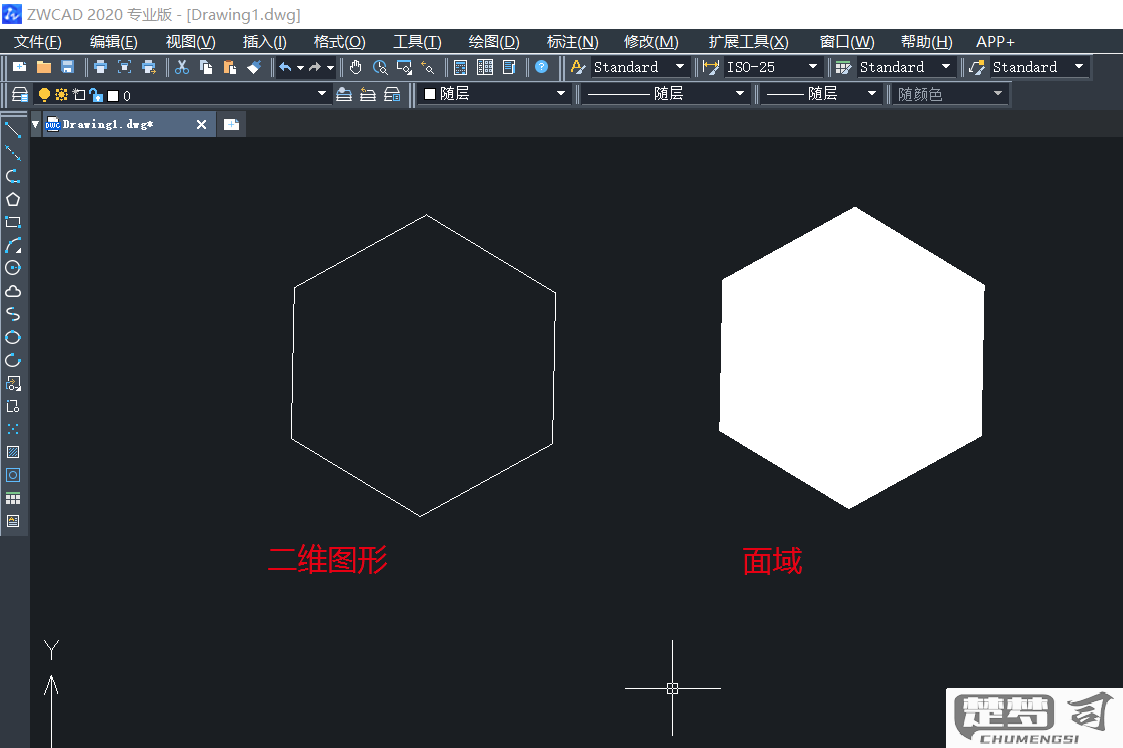Open the Tool palettes icon
This screenshot has width=1123, height=748.
509,67
